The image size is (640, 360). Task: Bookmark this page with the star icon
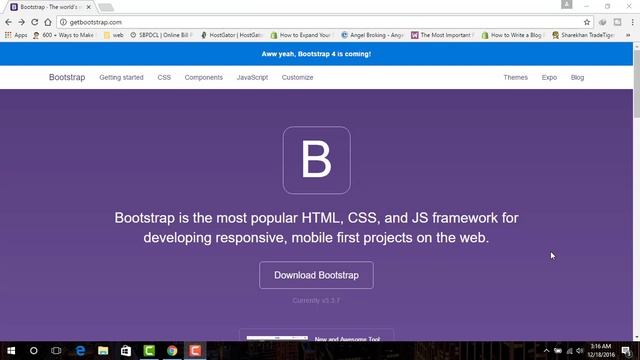587,22
